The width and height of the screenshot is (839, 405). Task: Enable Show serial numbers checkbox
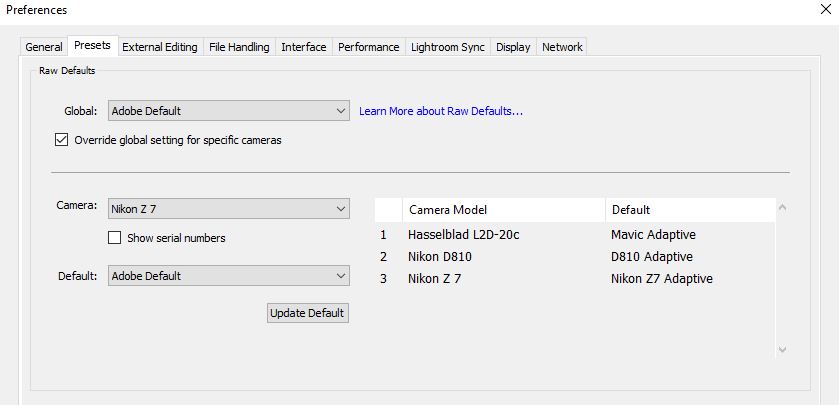pyautogui.click(x=115, y=238)
